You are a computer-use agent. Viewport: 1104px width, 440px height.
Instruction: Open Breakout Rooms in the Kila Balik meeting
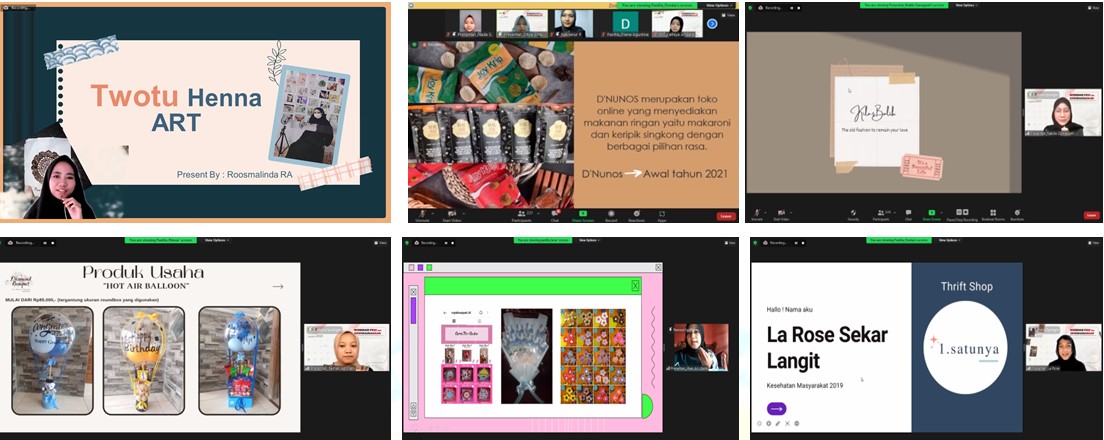click(x=994, y=213)
